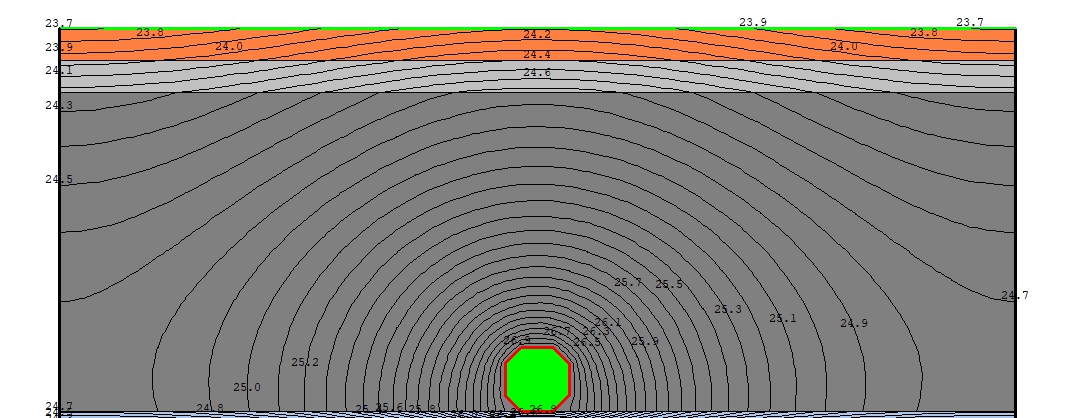Pick the 25.7 isotherm label

pyautogui.click(x=628, y=282)
